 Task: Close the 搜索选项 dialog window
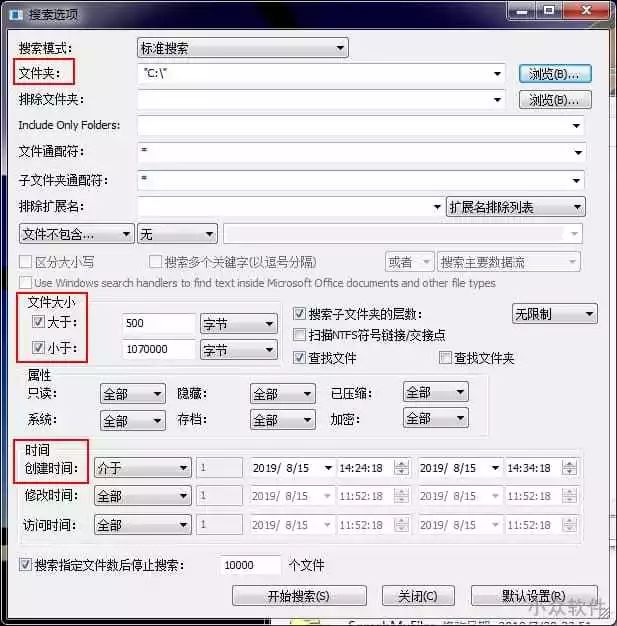coord(586,11)
